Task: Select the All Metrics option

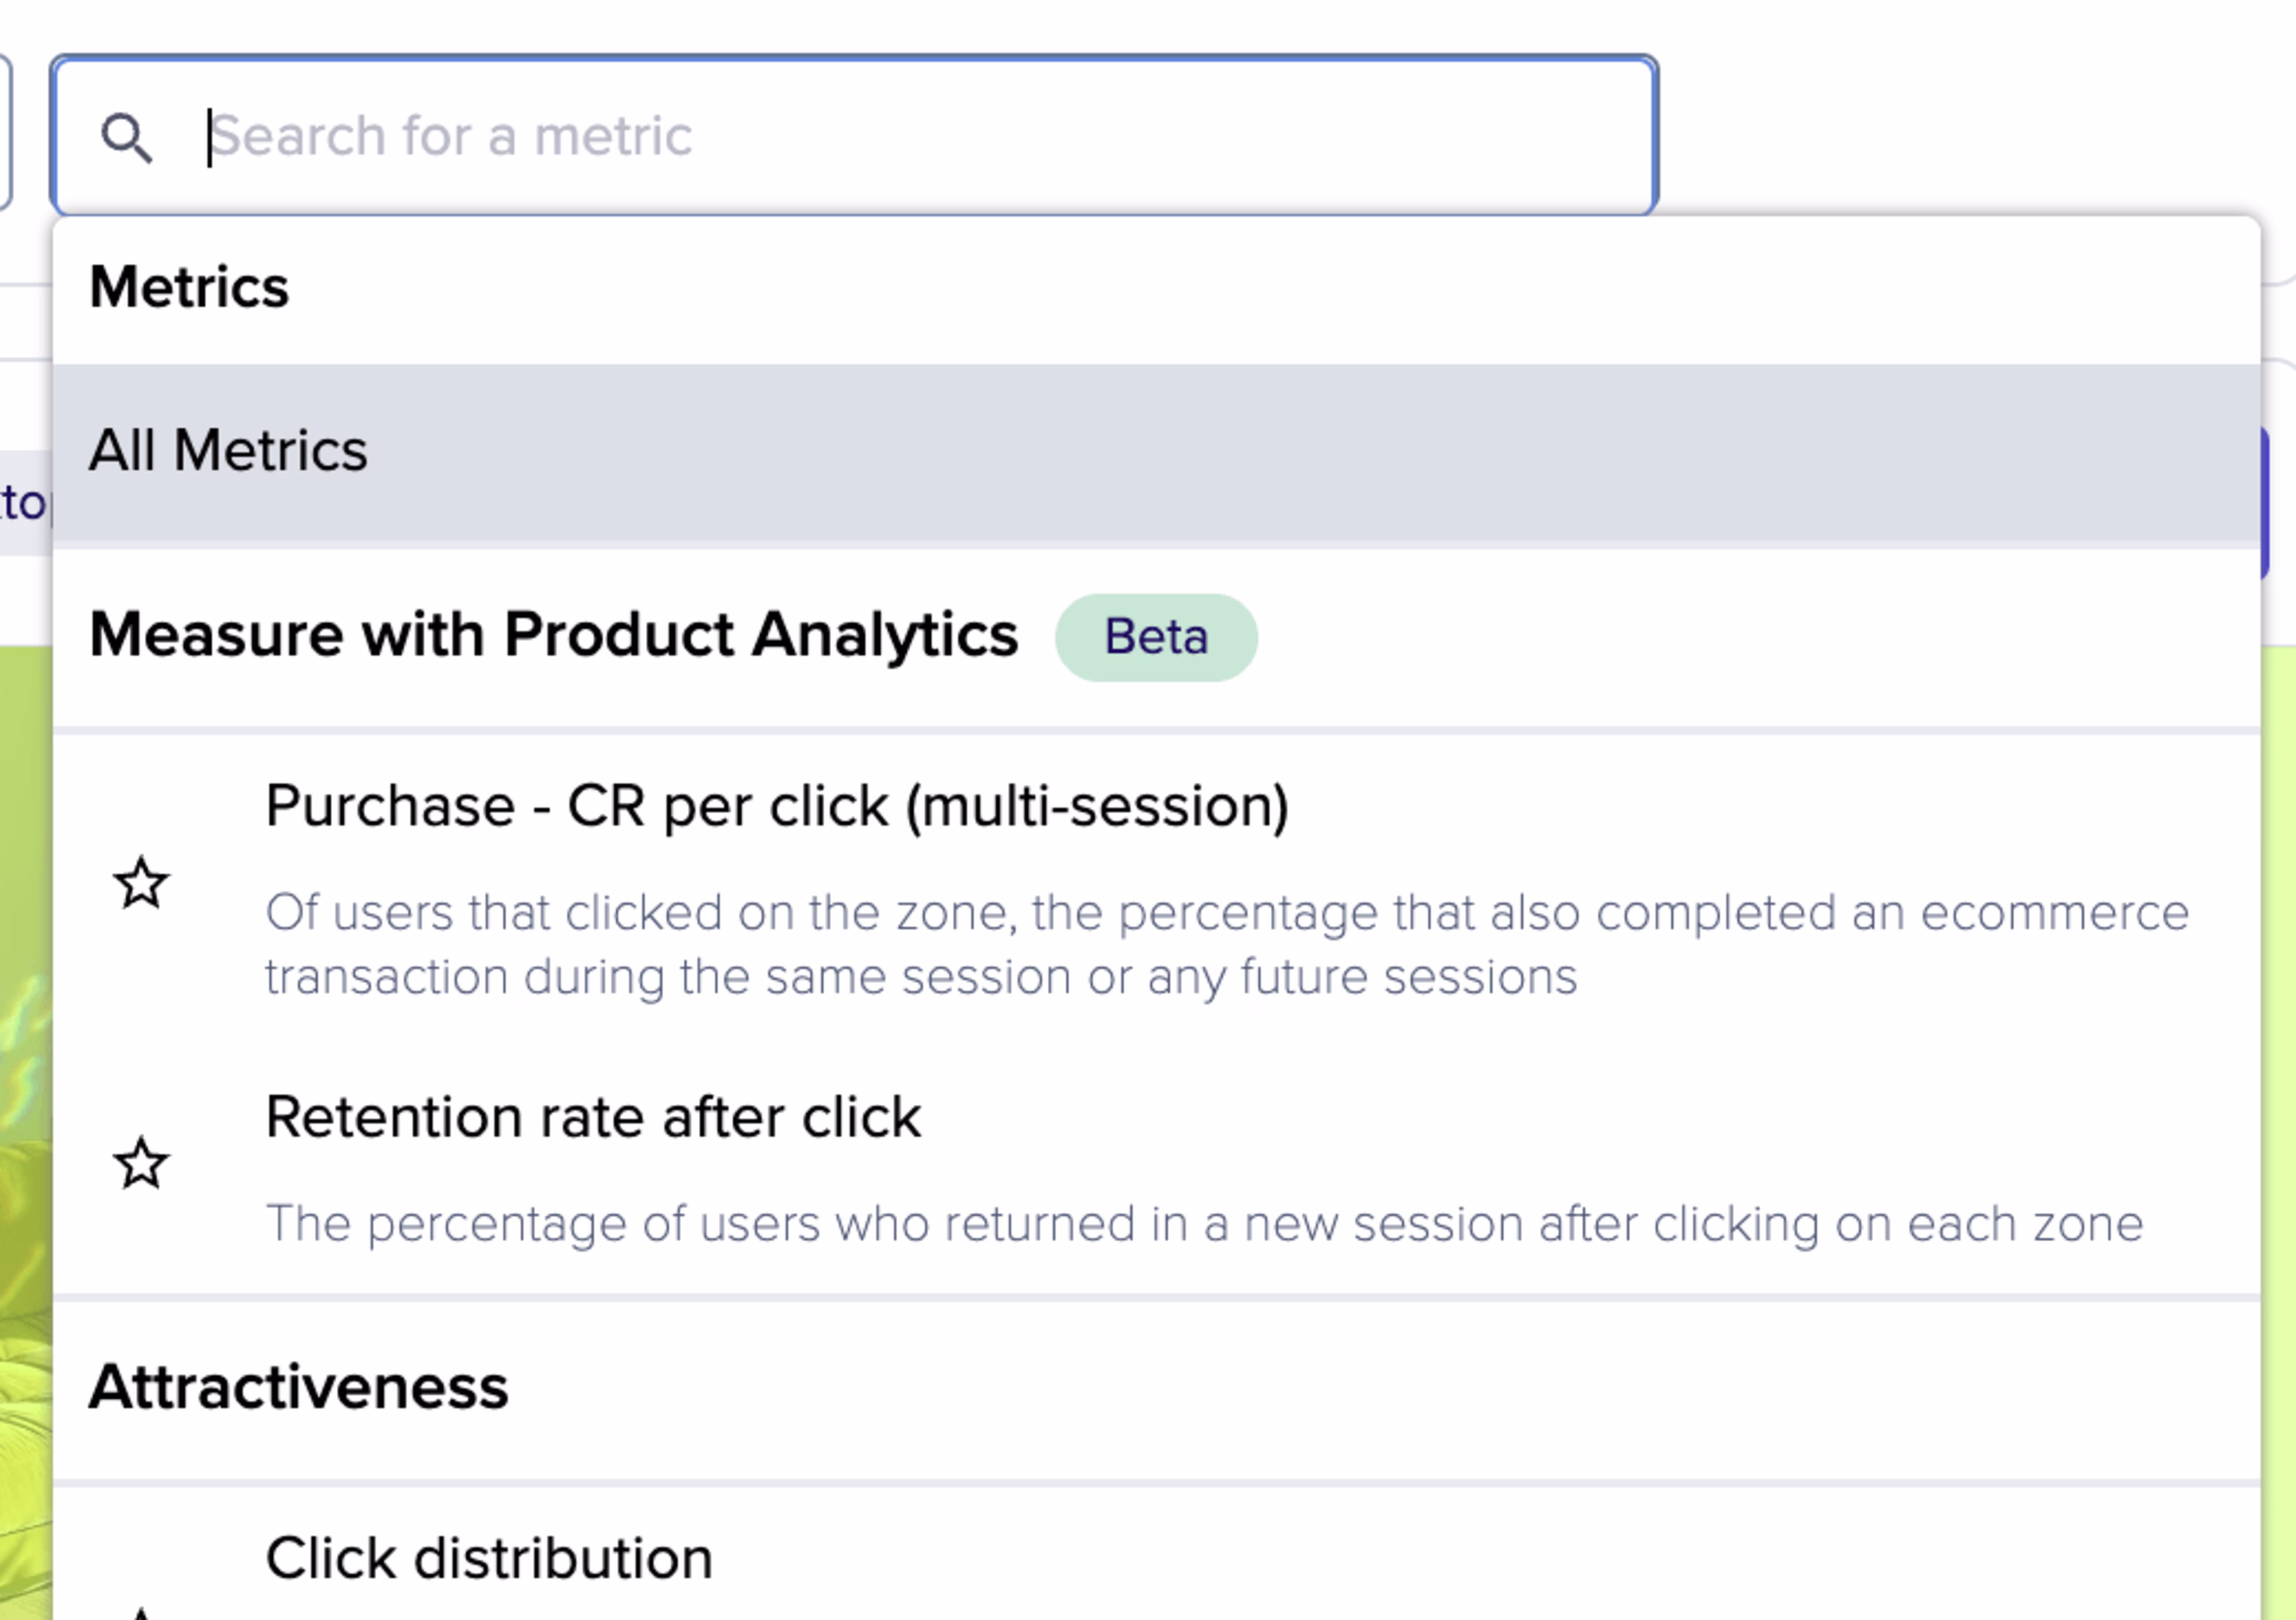Action: click(228, 451)
